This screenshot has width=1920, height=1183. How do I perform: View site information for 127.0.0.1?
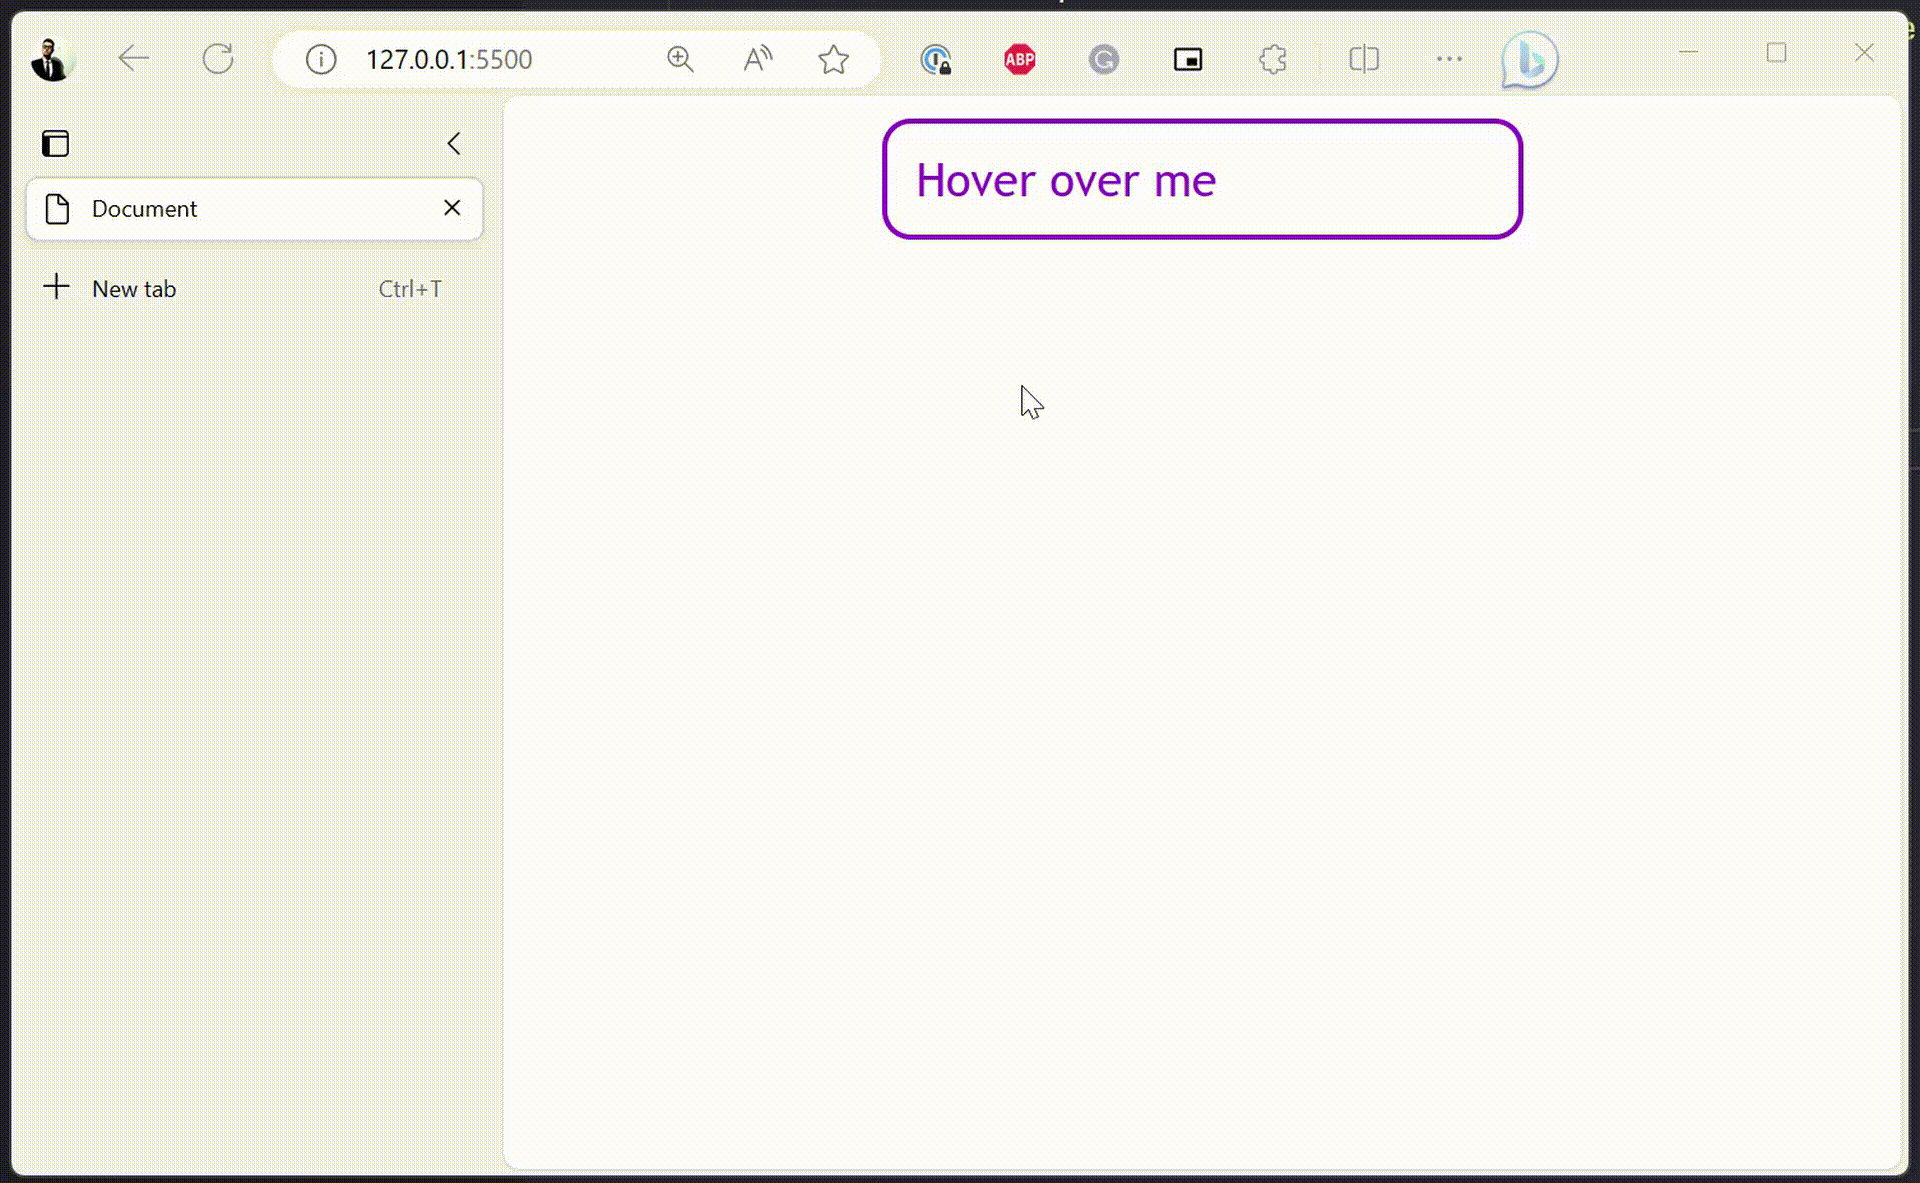320,59
